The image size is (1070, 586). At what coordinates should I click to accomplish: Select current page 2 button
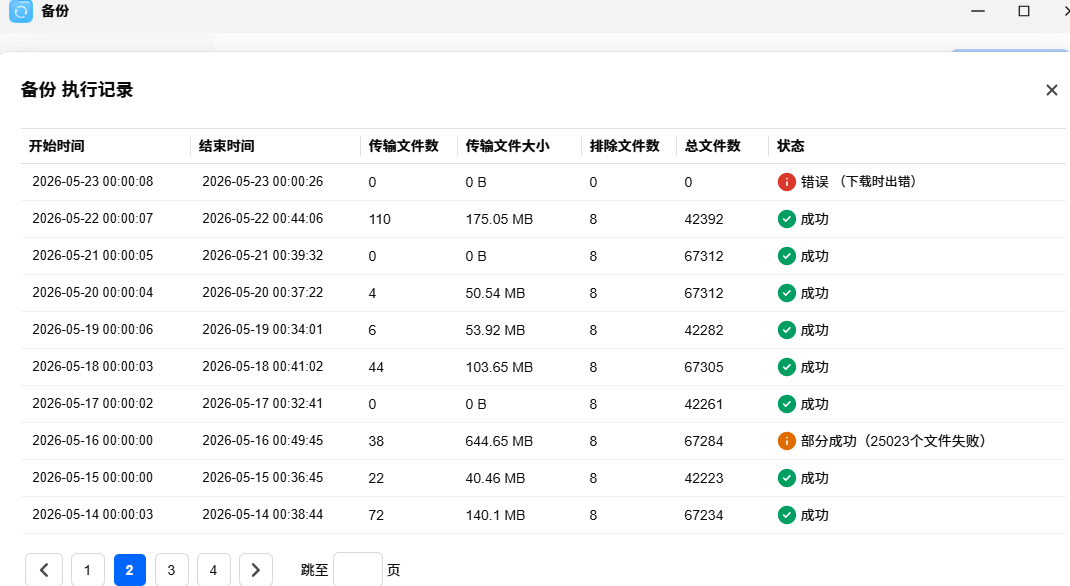[x=130, y=570]
